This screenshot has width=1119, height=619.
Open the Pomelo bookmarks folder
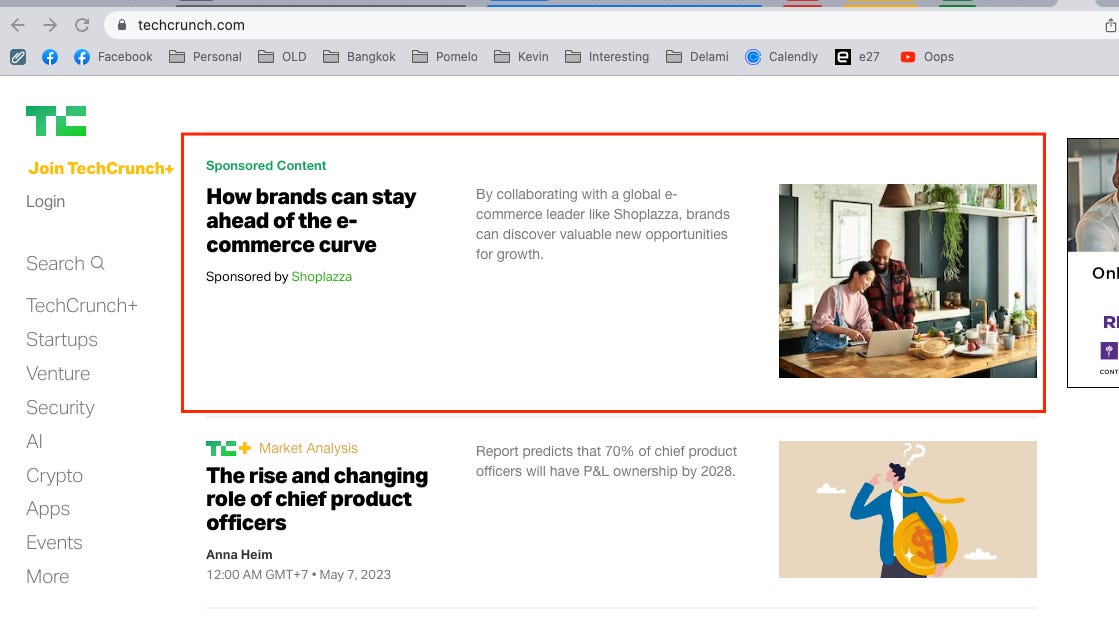[x=445, y=57]
